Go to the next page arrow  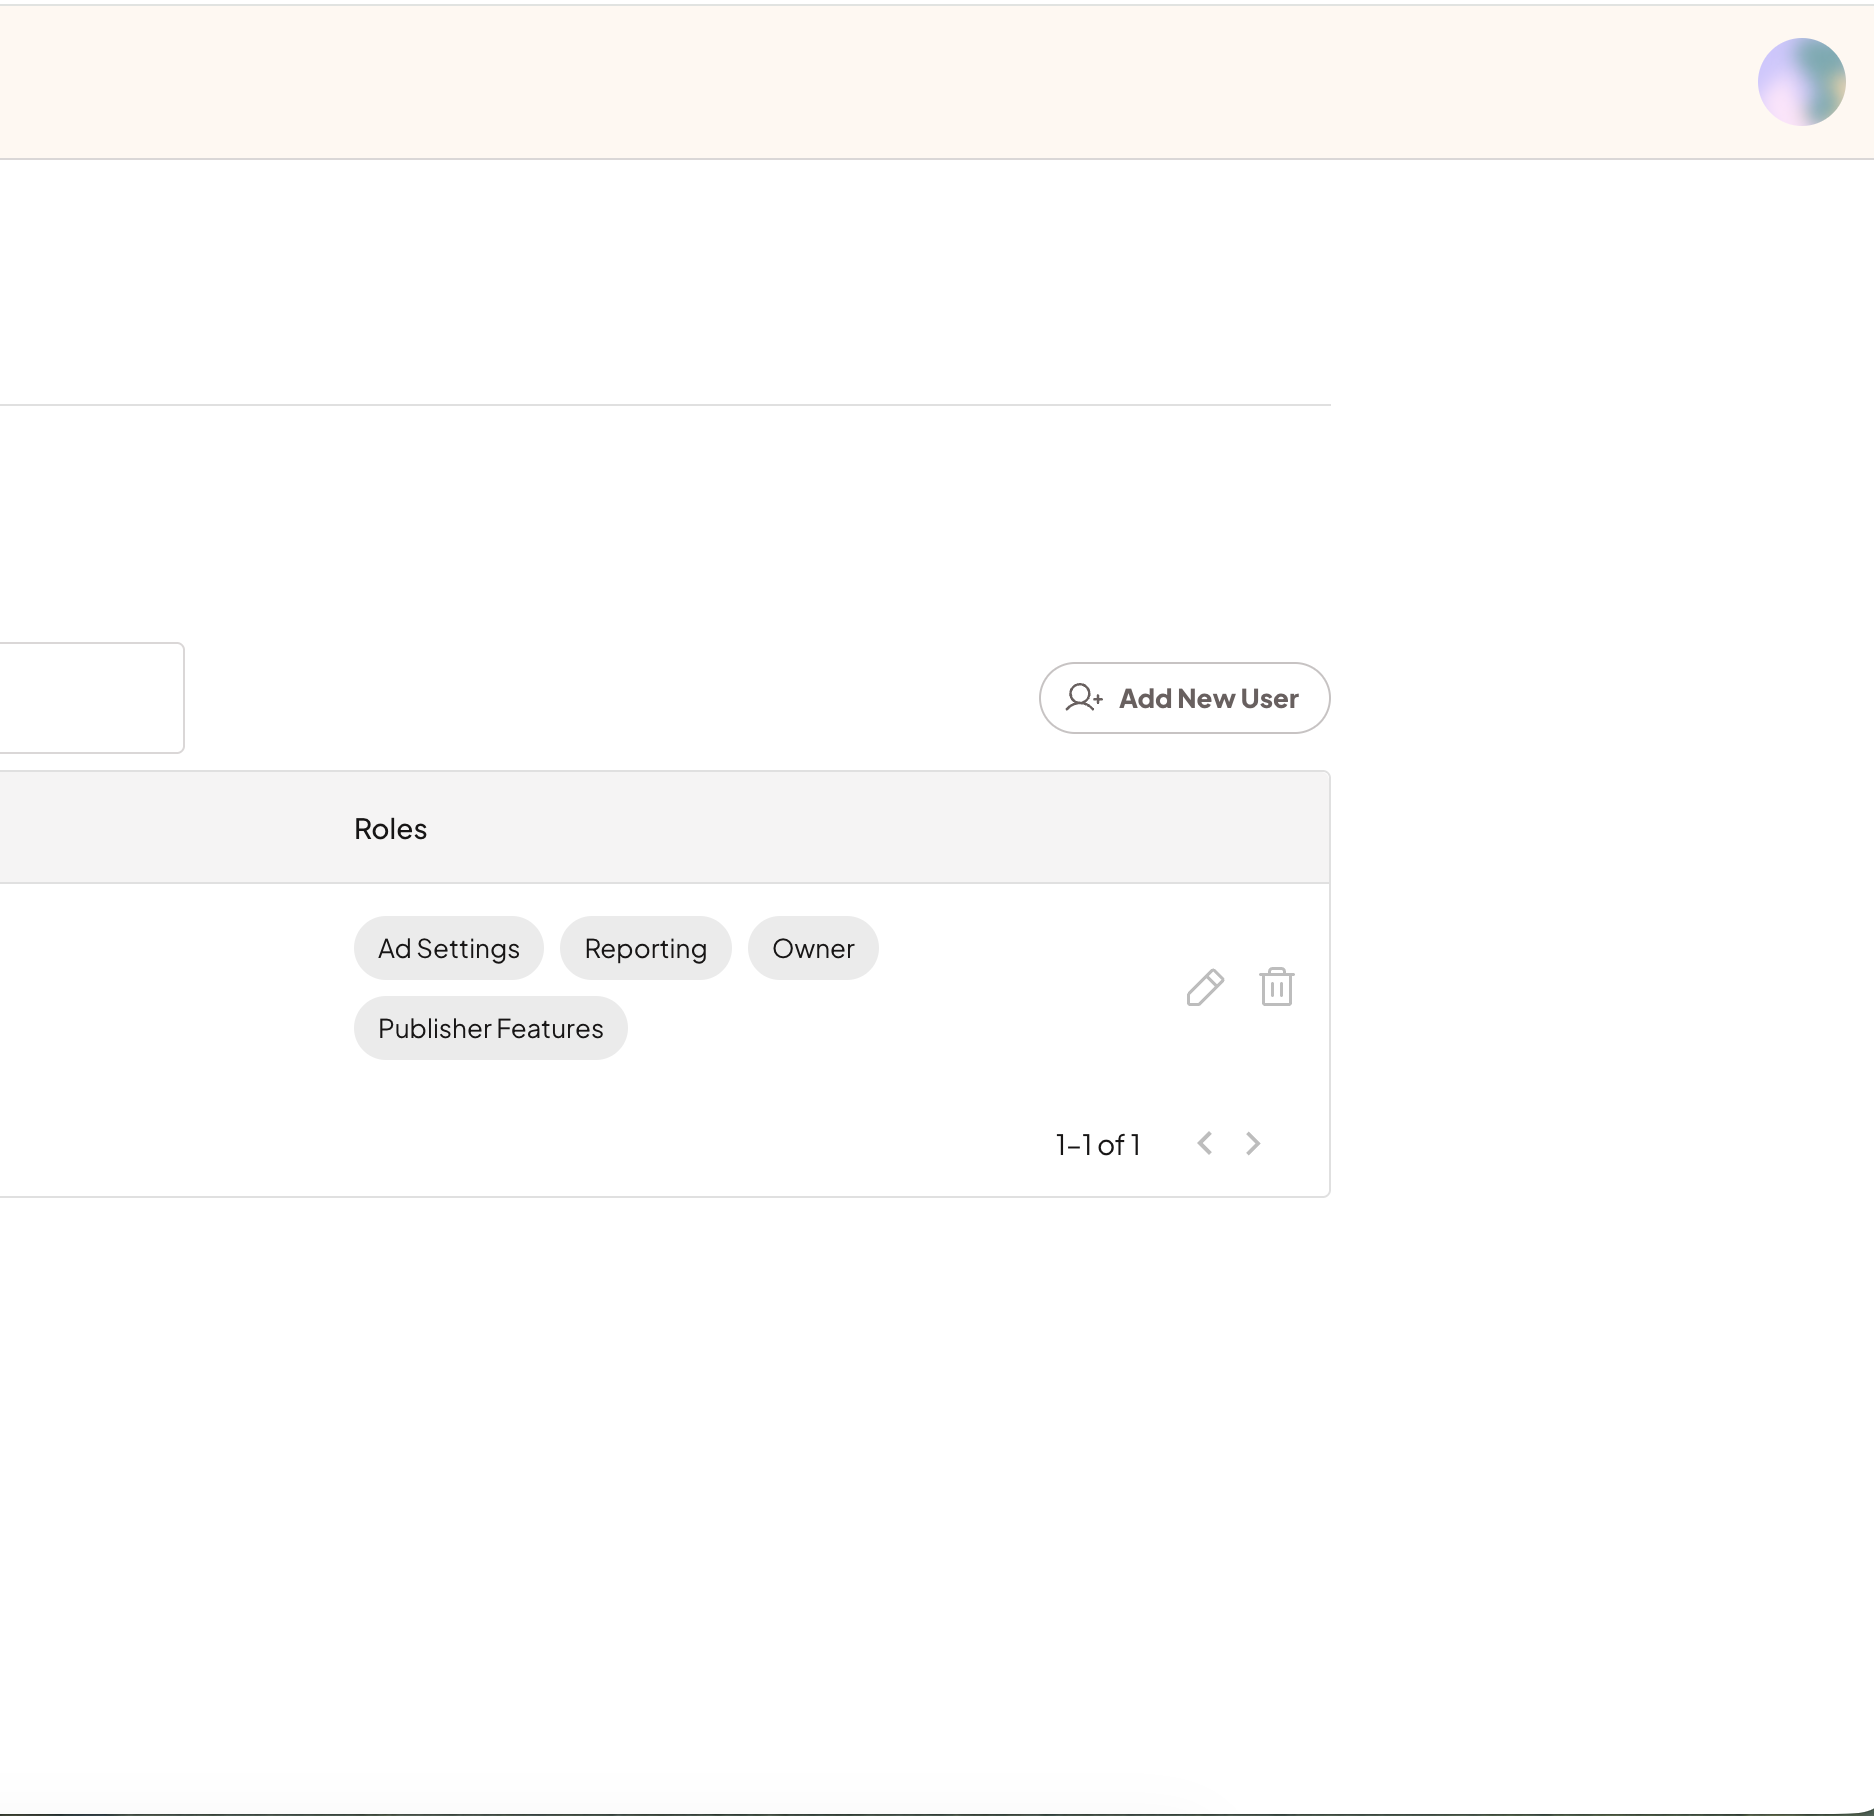pos(1253,1144)
